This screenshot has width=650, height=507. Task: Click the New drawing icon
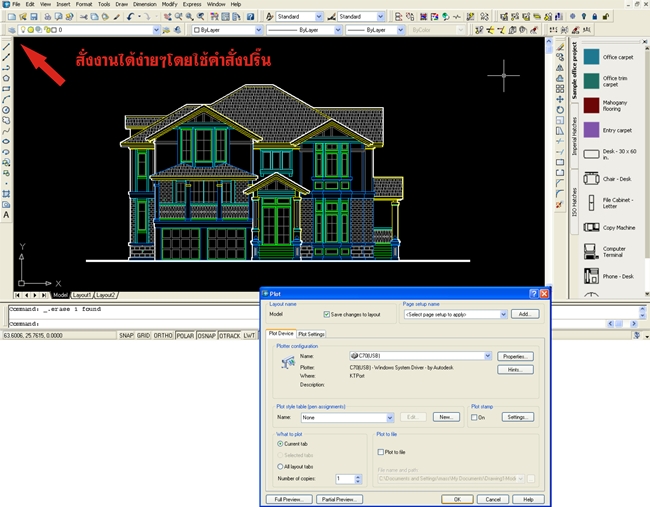[x=12, y=17]
